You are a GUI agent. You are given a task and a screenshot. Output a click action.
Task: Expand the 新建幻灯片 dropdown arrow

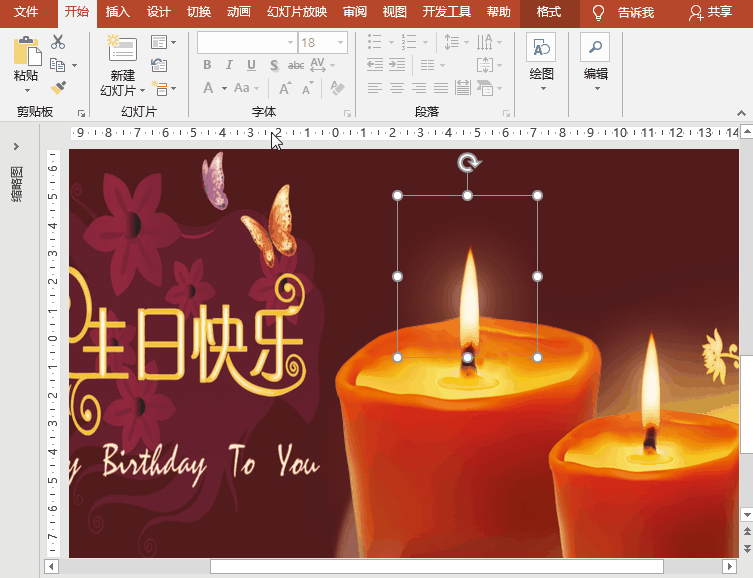coord(143,90)
